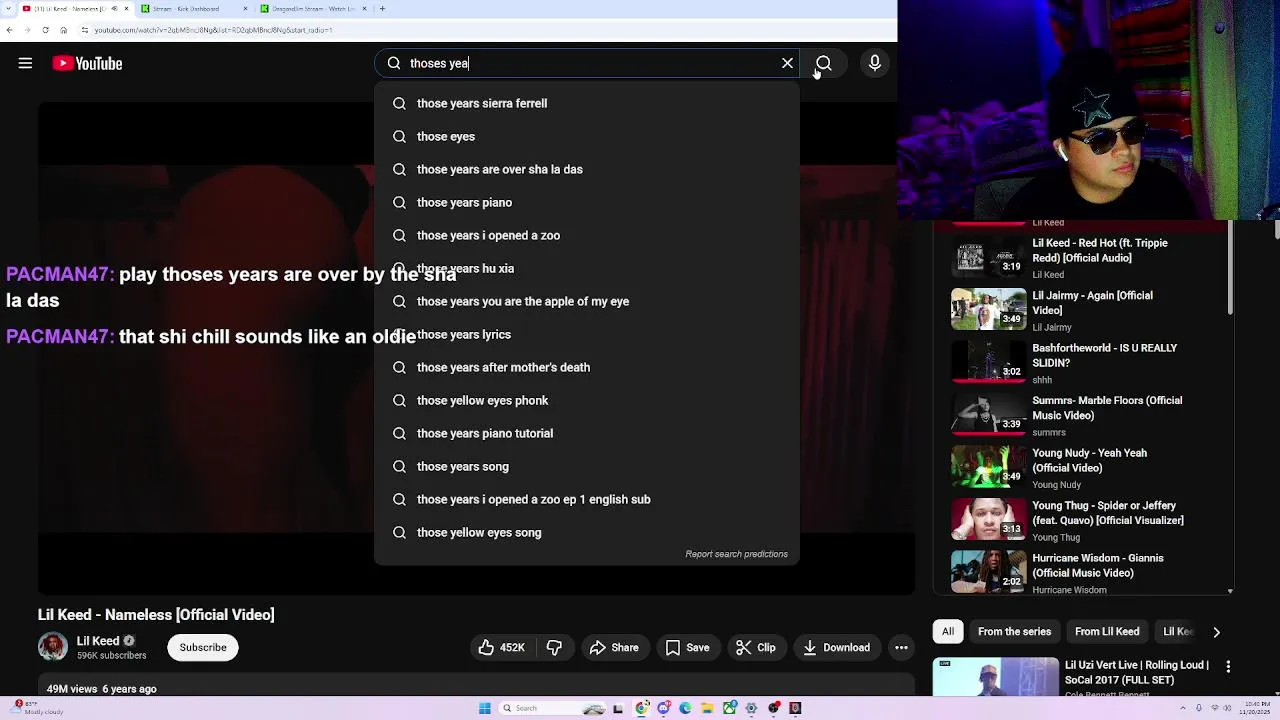Click the taskbar Search box
The width and height of the screenshot is (1280, 720).
(552, 708)
